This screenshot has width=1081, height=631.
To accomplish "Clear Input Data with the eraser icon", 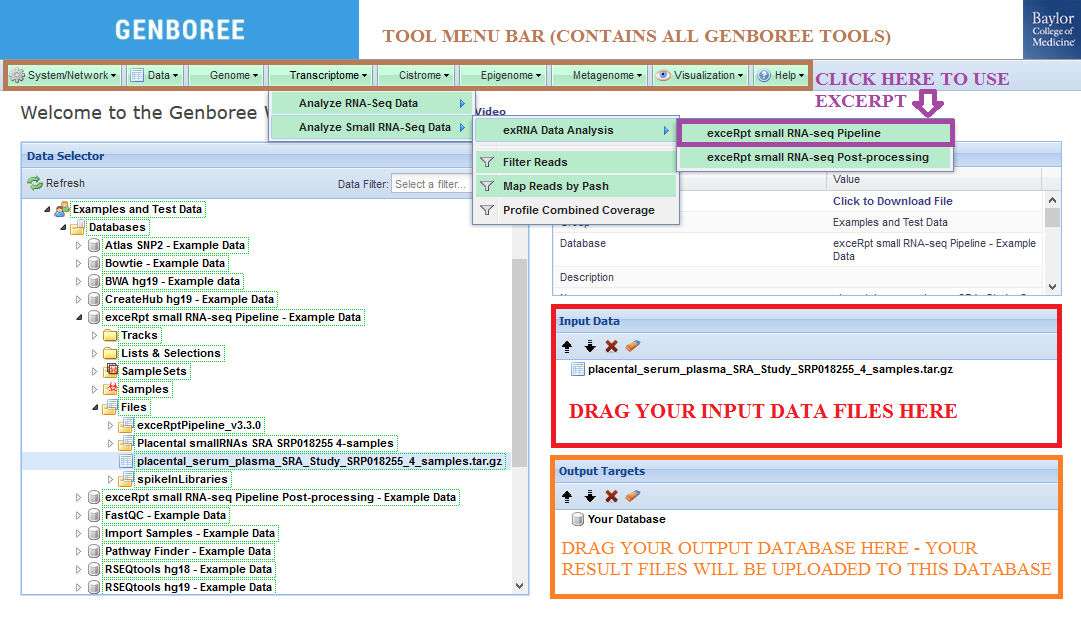I will 632,346.
